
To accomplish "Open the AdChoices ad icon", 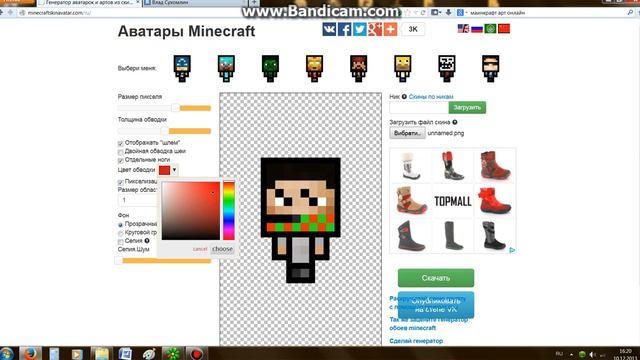I will tap(512, 250).
